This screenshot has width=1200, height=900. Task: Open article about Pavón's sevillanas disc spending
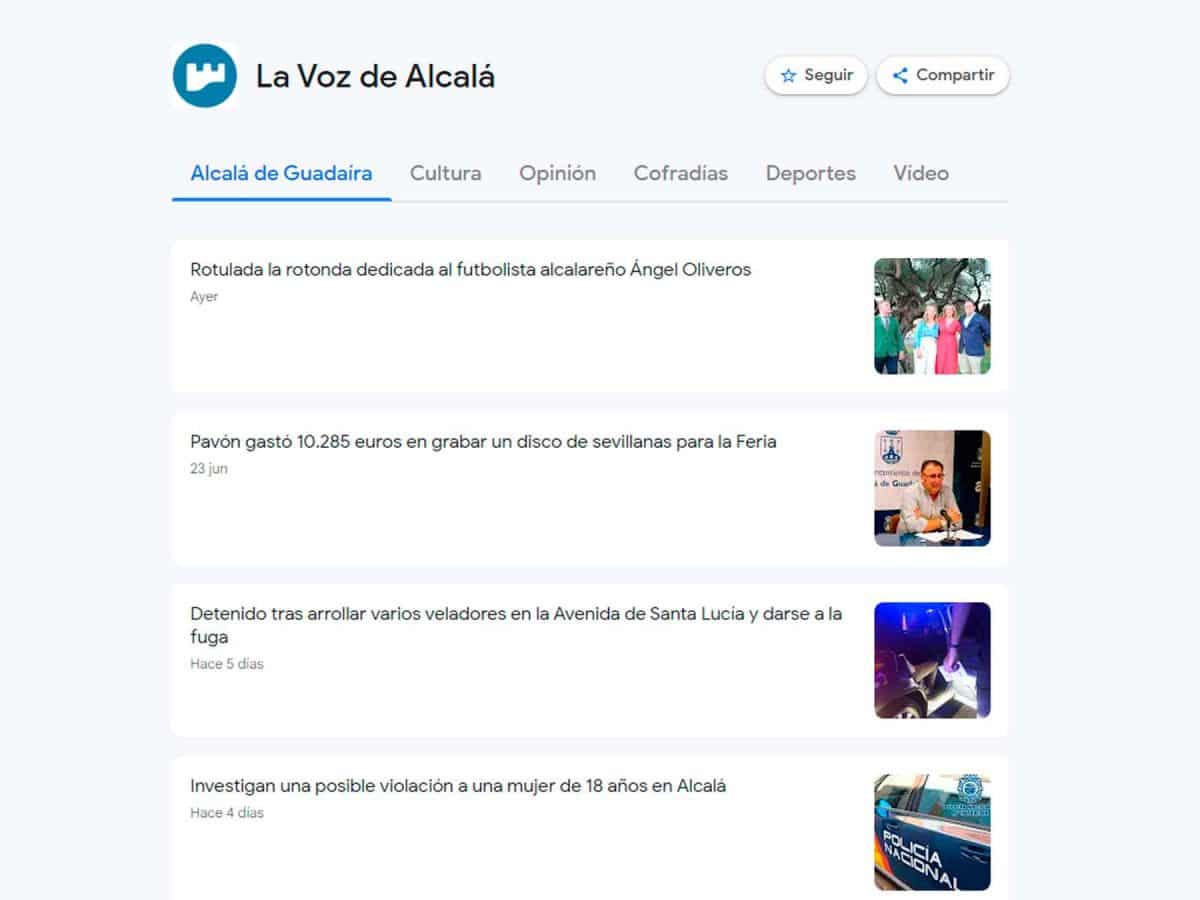click(x=483, y=442)
